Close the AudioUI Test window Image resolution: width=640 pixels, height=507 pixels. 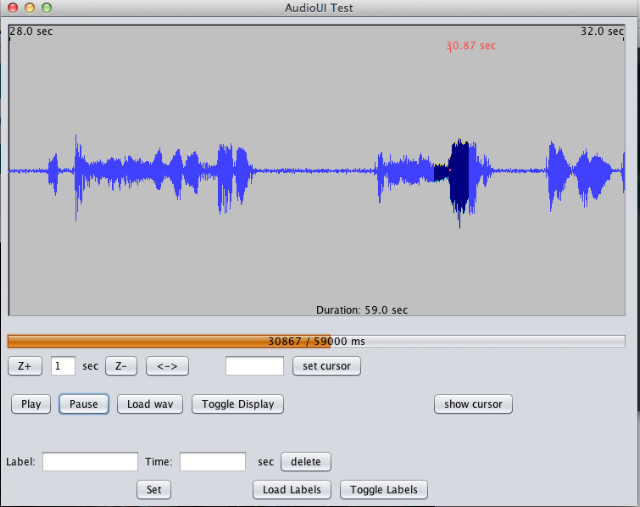(x=13, y=7)
